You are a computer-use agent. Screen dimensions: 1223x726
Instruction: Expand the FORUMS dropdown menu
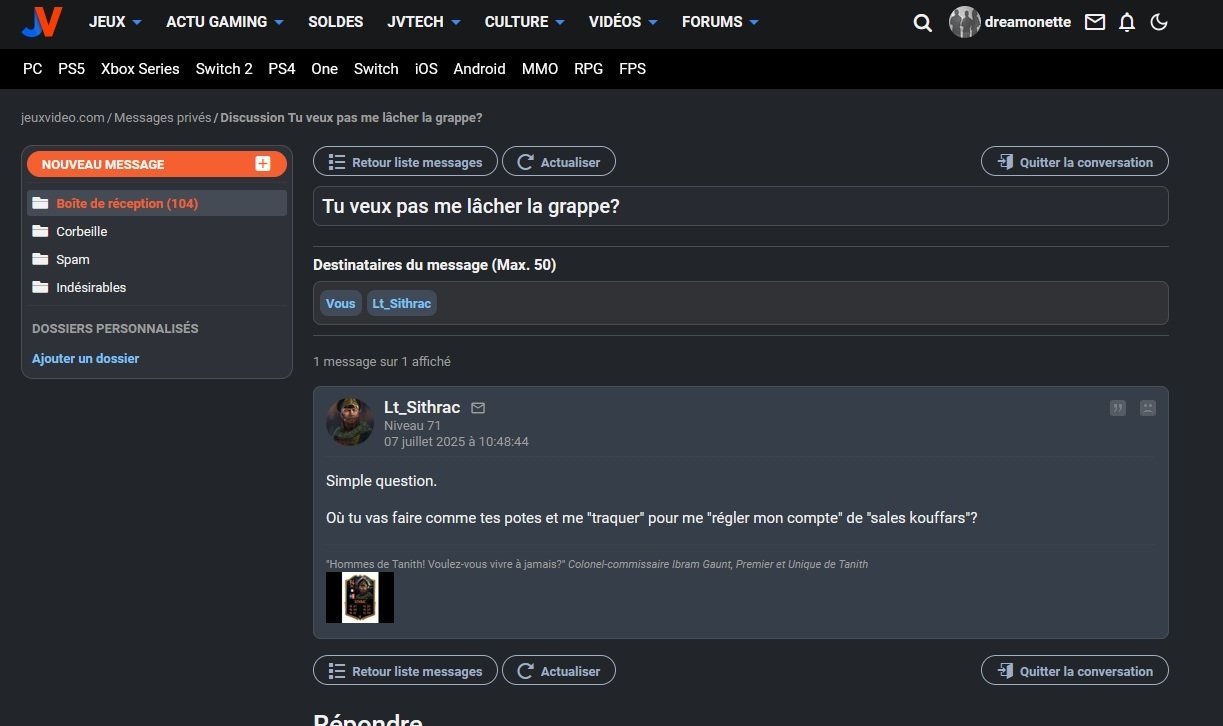point(720,22)
